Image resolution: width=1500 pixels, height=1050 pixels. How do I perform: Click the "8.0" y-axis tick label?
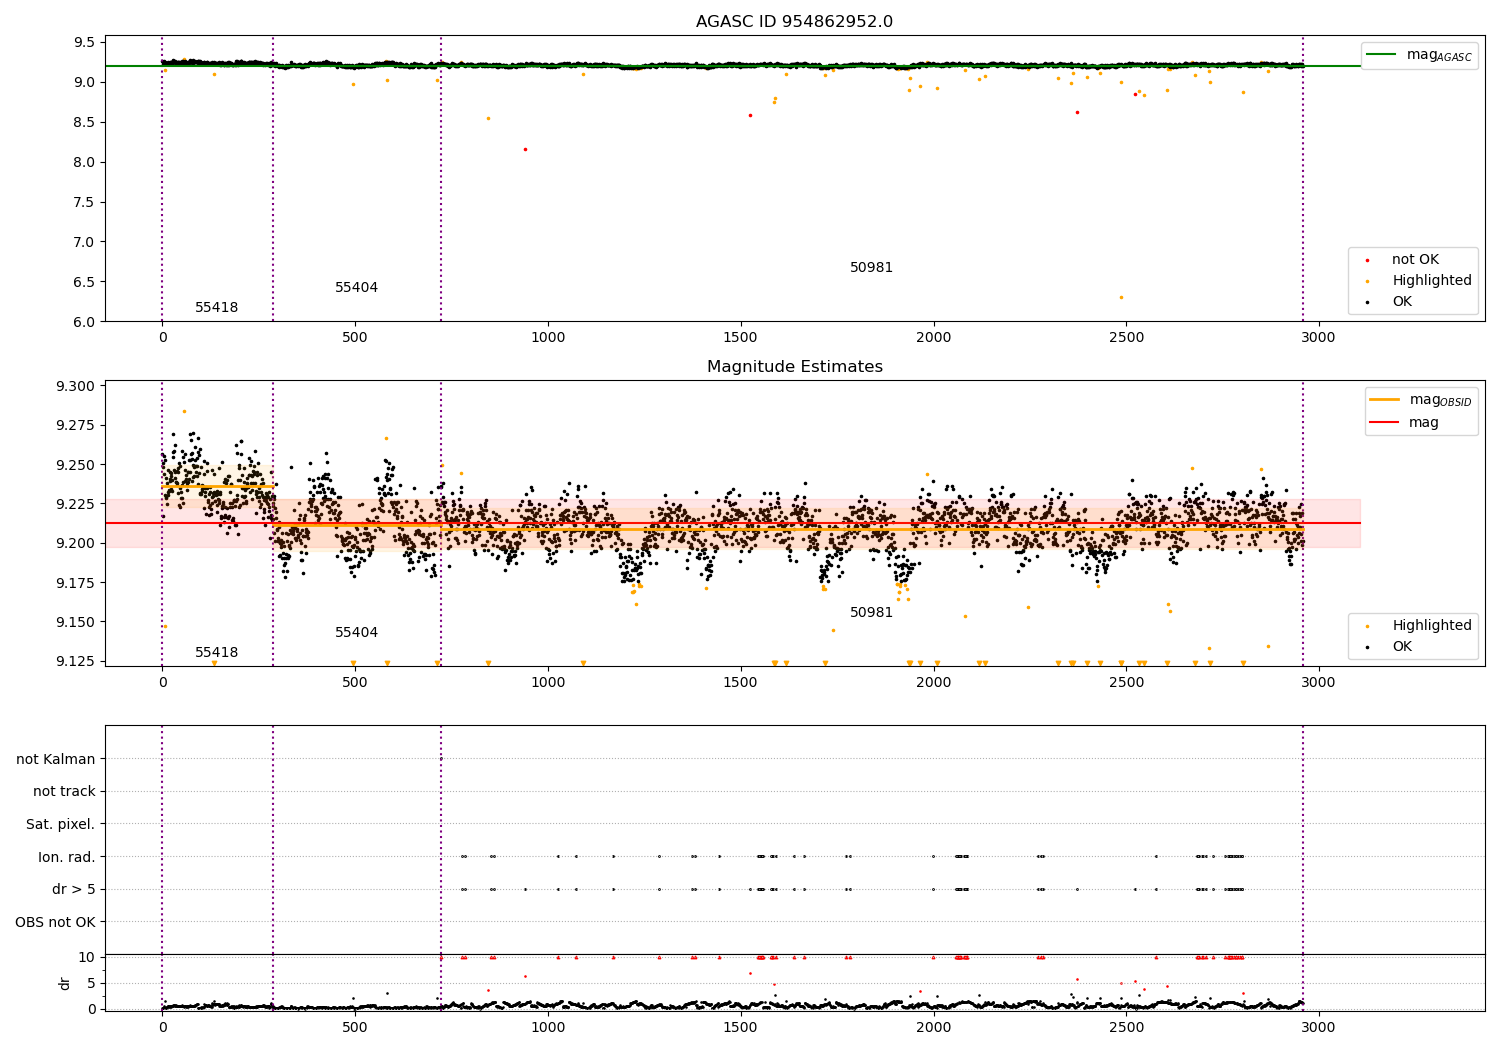pos(85,162)
